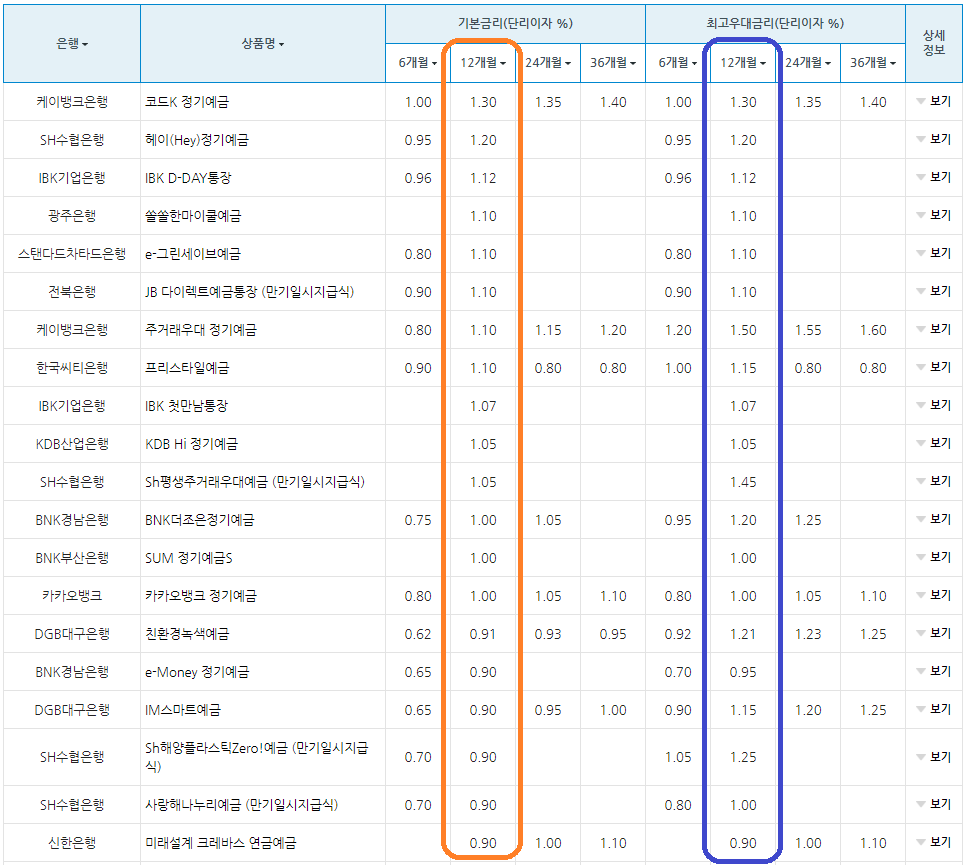Click 1.21 top 12-month rate for 친환경녹색예금
The width and height of the screenshot is (968, 865).
[x=743, y=634]
